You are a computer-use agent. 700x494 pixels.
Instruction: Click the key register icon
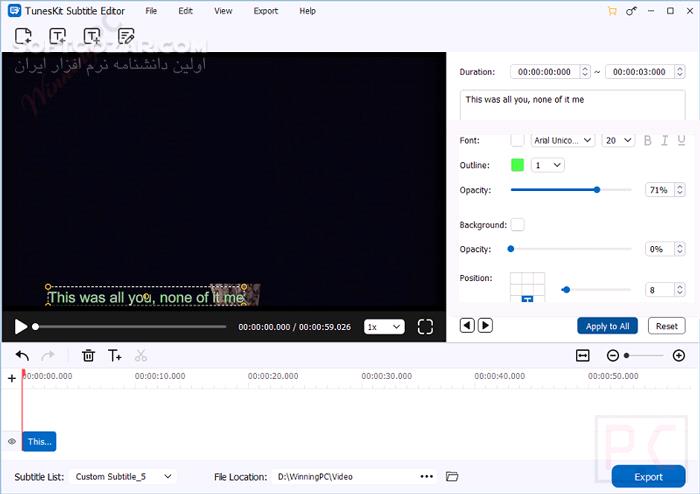point(631,11)
